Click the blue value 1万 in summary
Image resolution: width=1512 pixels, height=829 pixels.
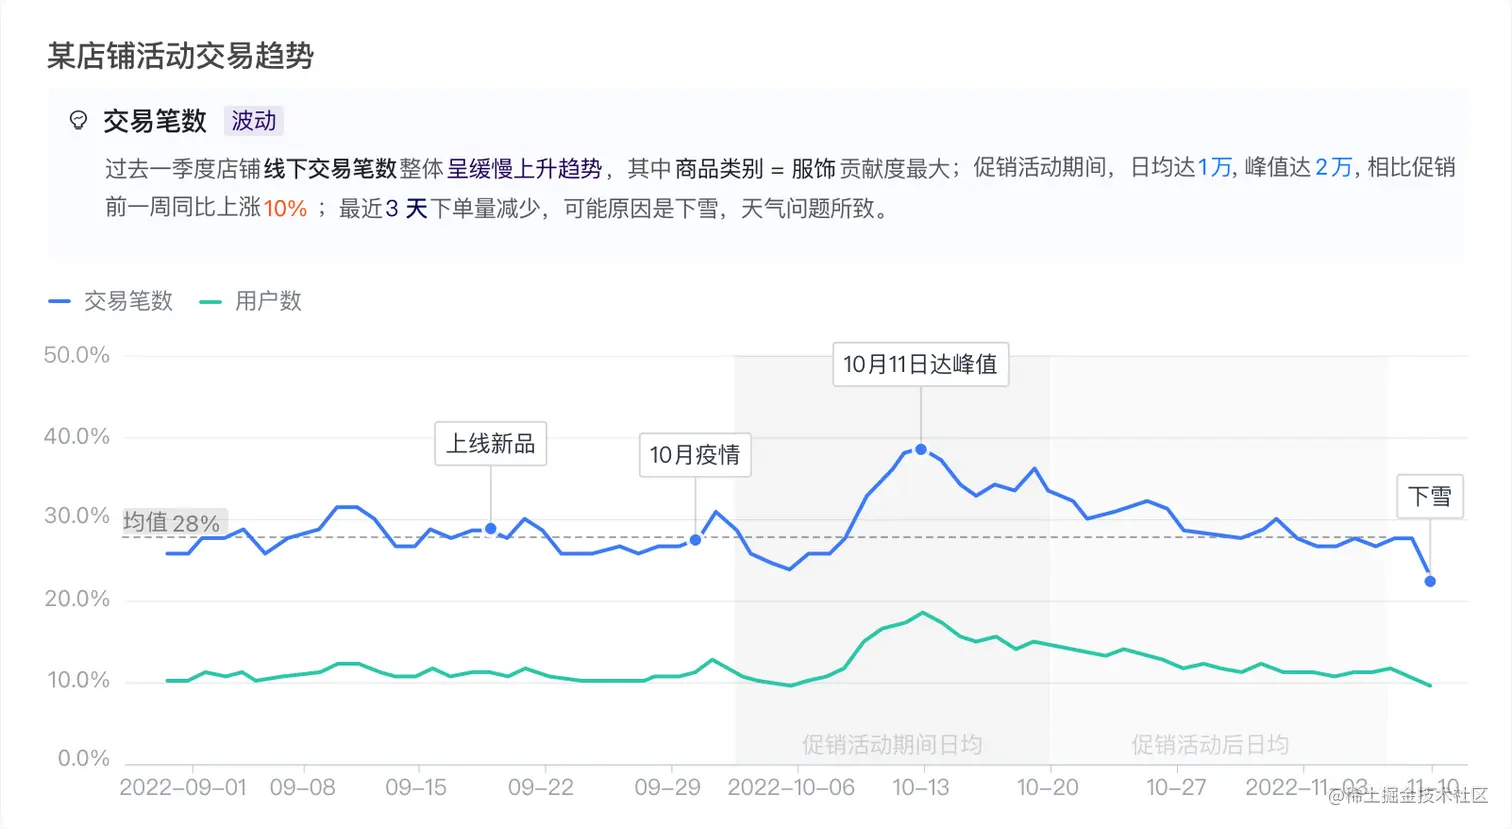(1214, 168)
